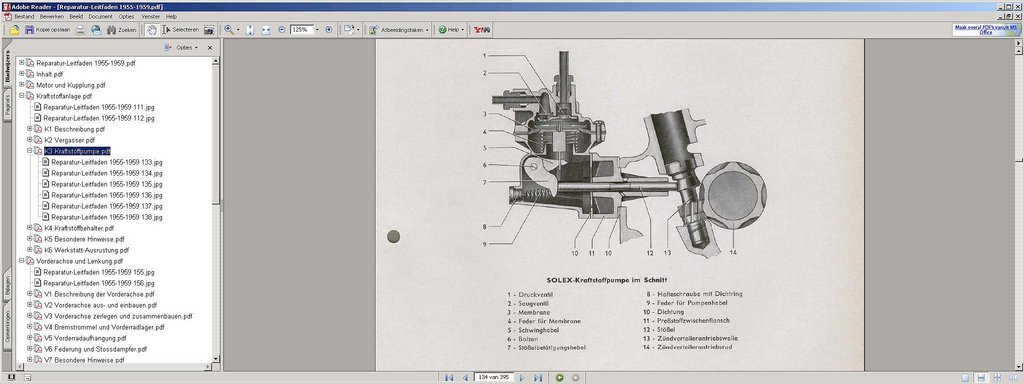The width and height of the screenshot is (1024, 384).
Task: Expand Motor und Kupplung.pdf bookmark
Action: [22, 85]
